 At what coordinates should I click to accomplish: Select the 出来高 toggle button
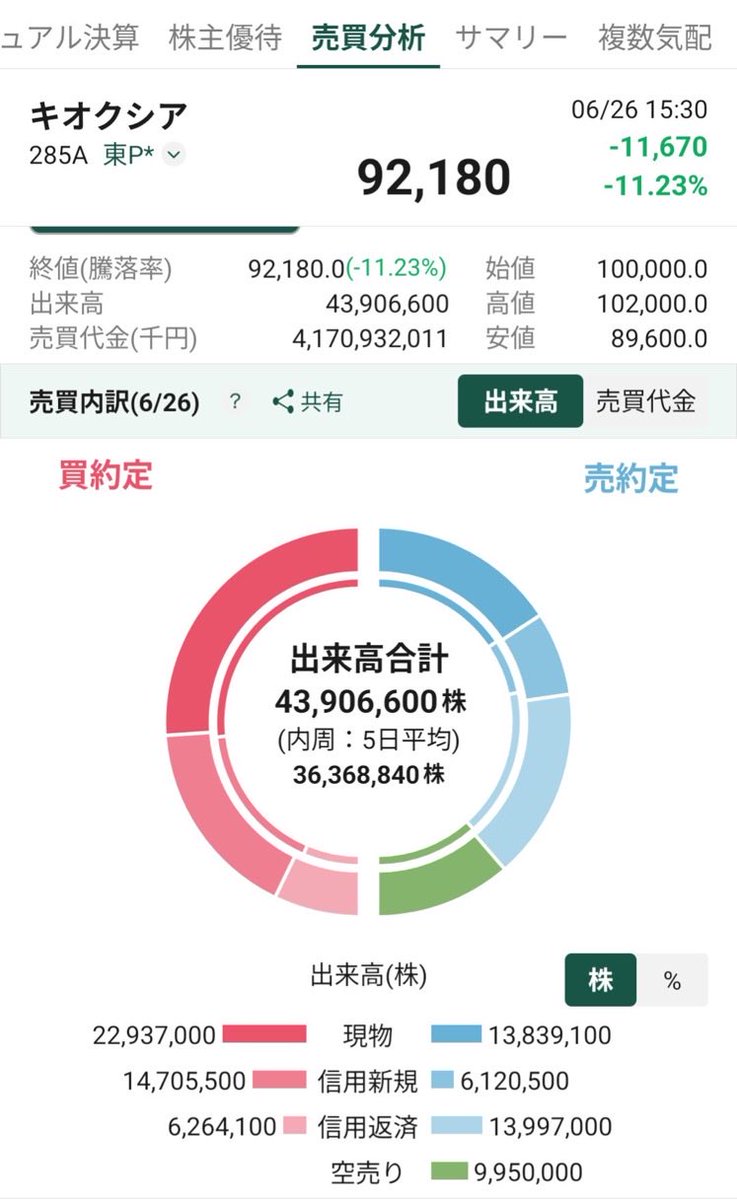pos(520,402)
